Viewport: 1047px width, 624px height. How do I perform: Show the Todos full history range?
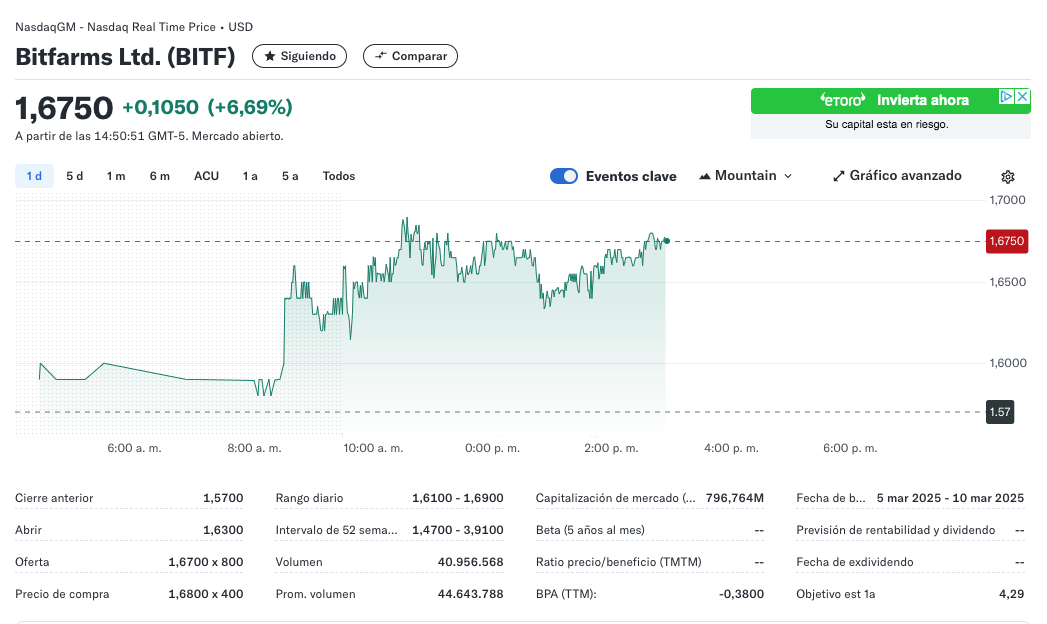point(339,176)
